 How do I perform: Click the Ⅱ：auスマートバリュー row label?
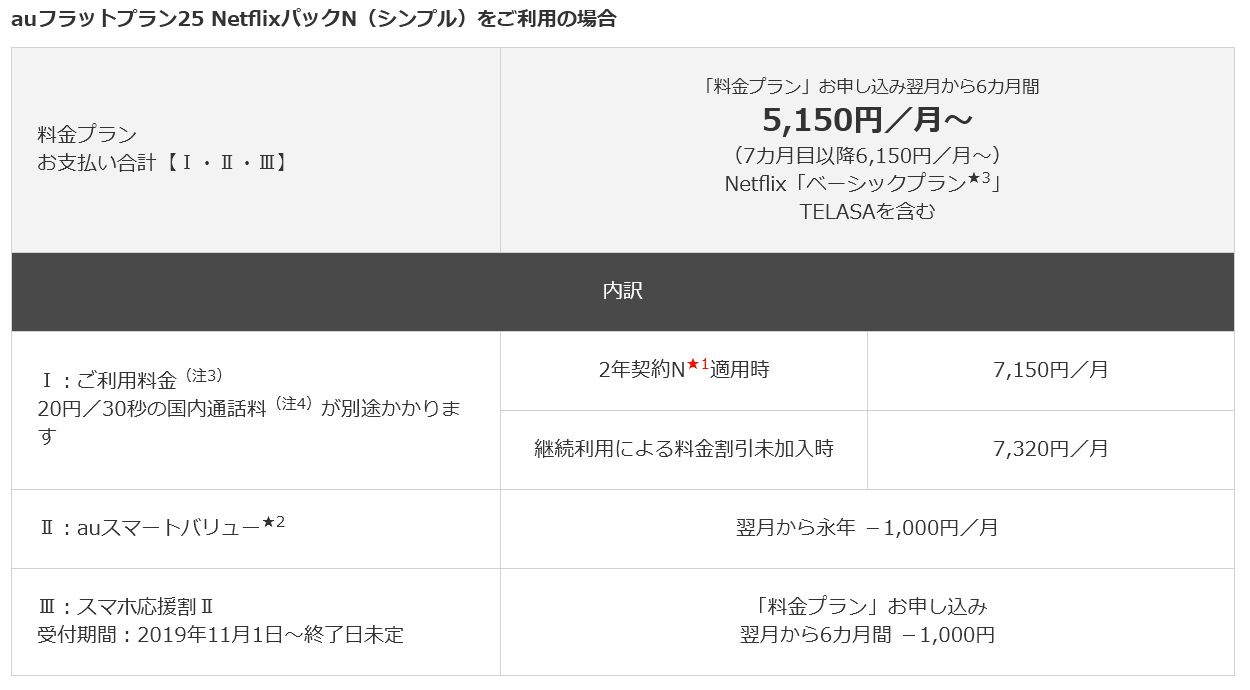coord(150,529)
